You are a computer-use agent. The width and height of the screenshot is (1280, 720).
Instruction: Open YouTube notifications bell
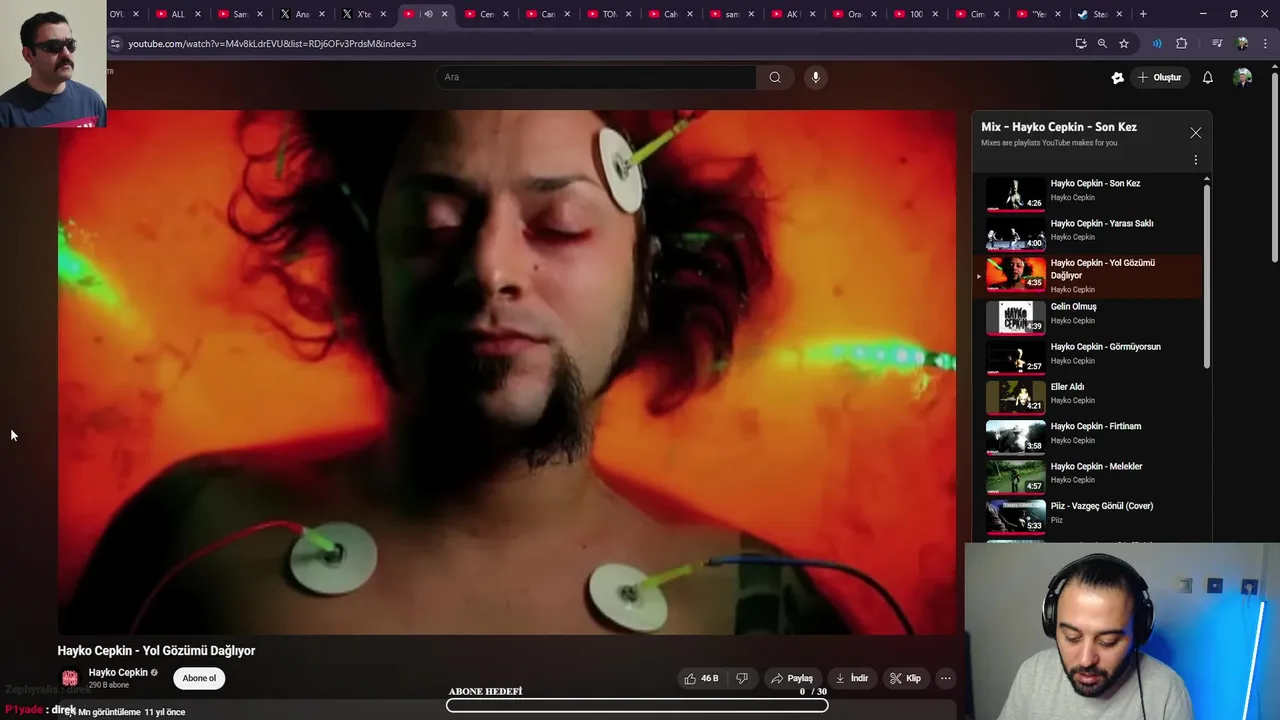(x=1207, y=77)
